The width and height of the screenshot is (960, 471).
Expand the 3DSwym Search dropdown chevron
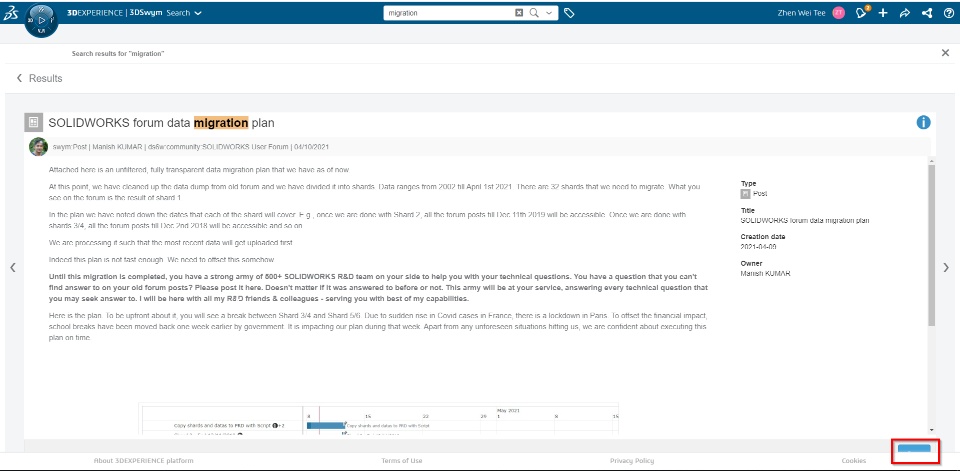click(198, 13)
